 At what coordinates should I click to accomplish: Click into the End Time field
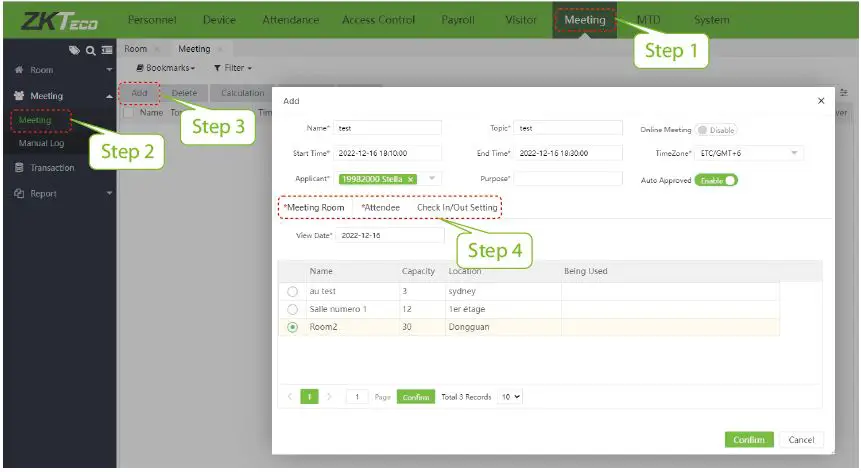pyautogui.click(x=568, y=153)
